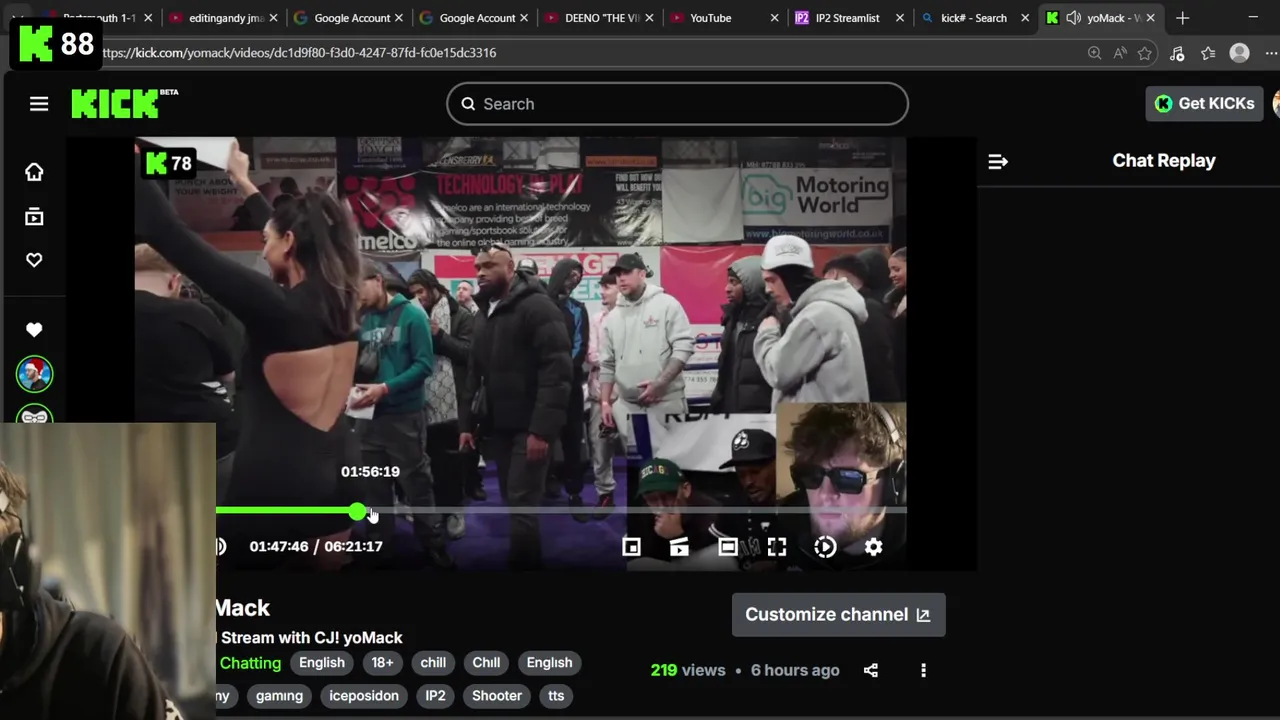Click the KICK logo

(x=124, y=103)
